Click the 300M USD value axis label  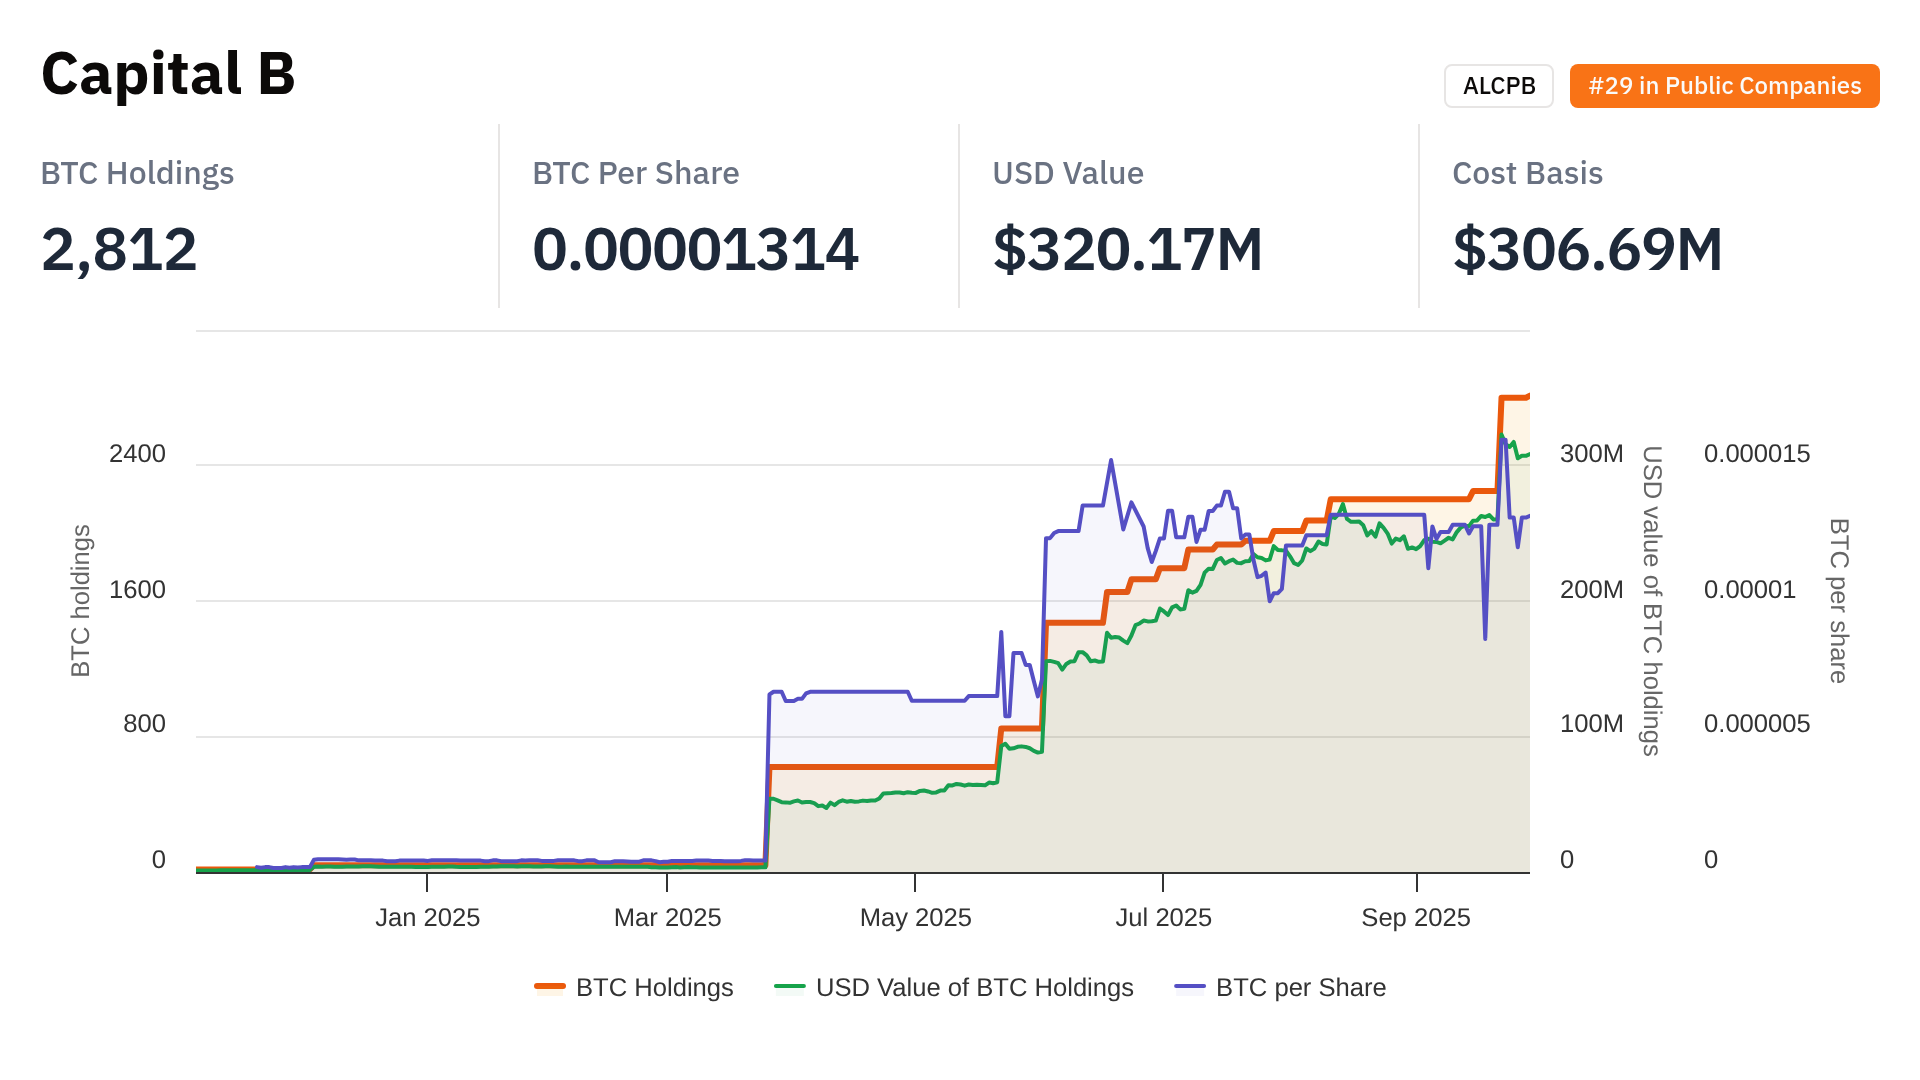tap(1591, 454)
